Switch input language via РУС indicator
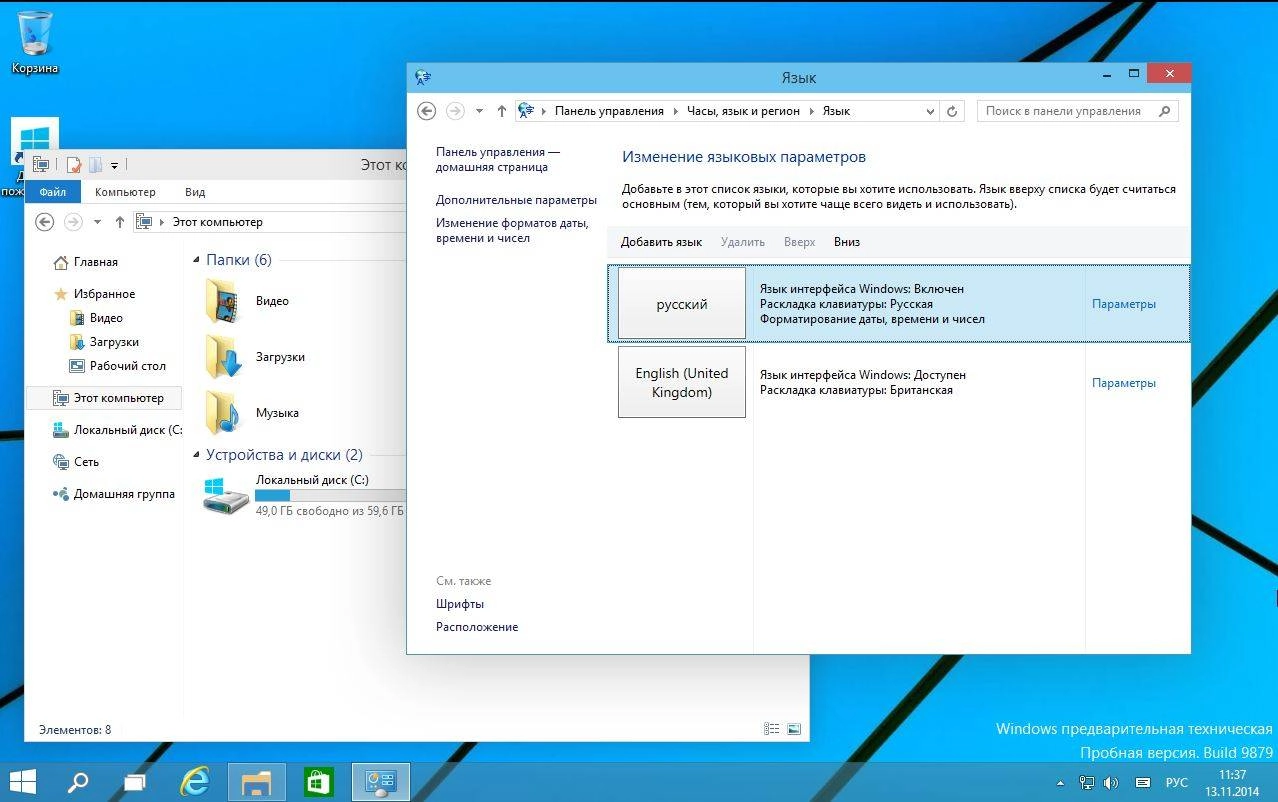Screen dimensions: 1278x802 point(1177,782)
